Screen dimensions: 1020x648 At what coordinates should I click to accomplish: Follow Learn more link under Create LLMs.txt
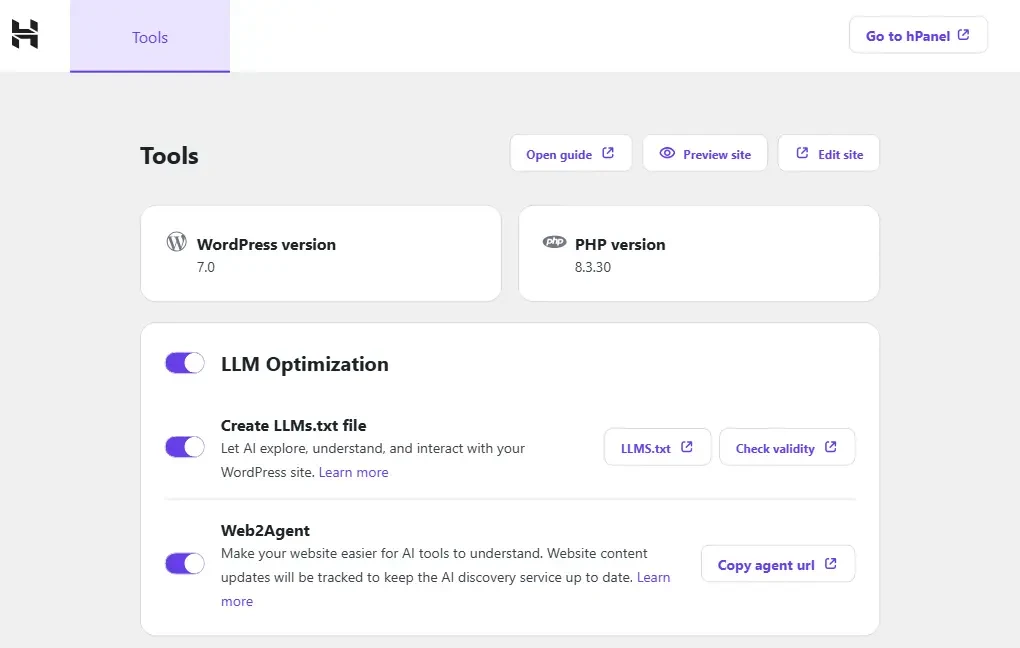tap(353, 472)
